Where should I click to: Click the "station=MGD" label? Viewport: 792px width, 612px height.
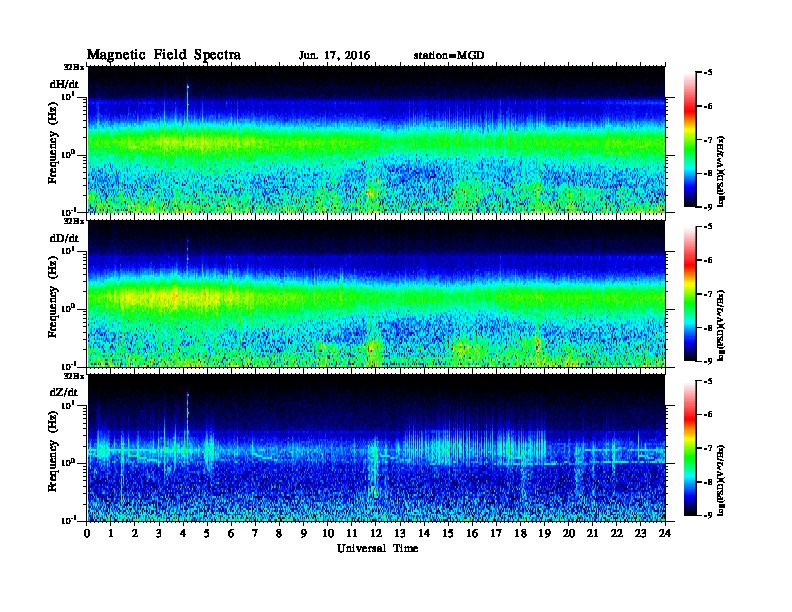coord(449,56)
